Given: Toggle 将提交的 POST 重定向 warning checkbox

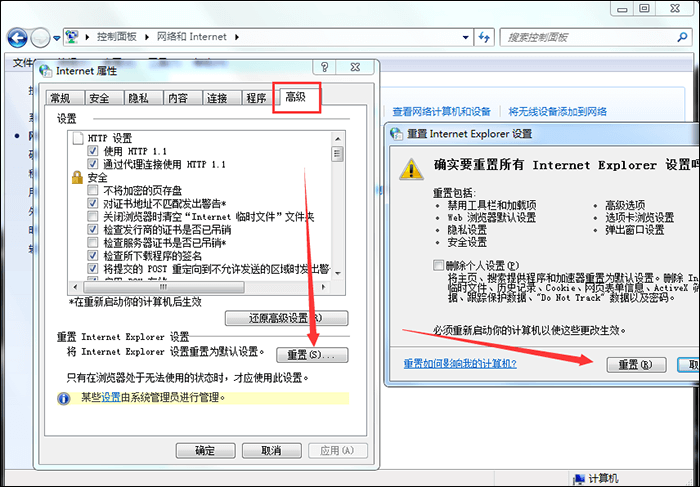Looking at the screenshot, I should [92, 269].
